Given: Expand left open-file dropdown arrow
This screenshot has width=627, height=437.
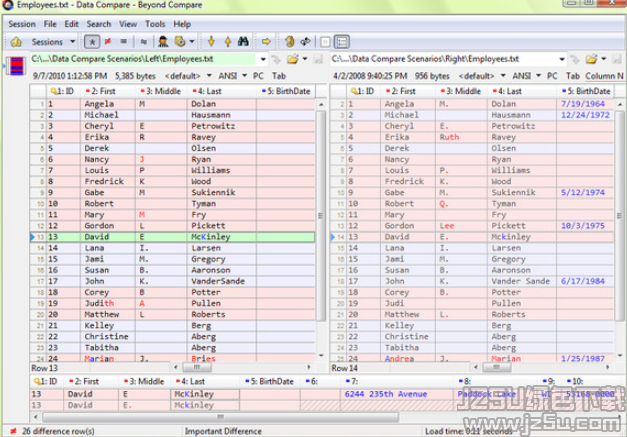Looking at the screenshot, I should coord(305,59).
